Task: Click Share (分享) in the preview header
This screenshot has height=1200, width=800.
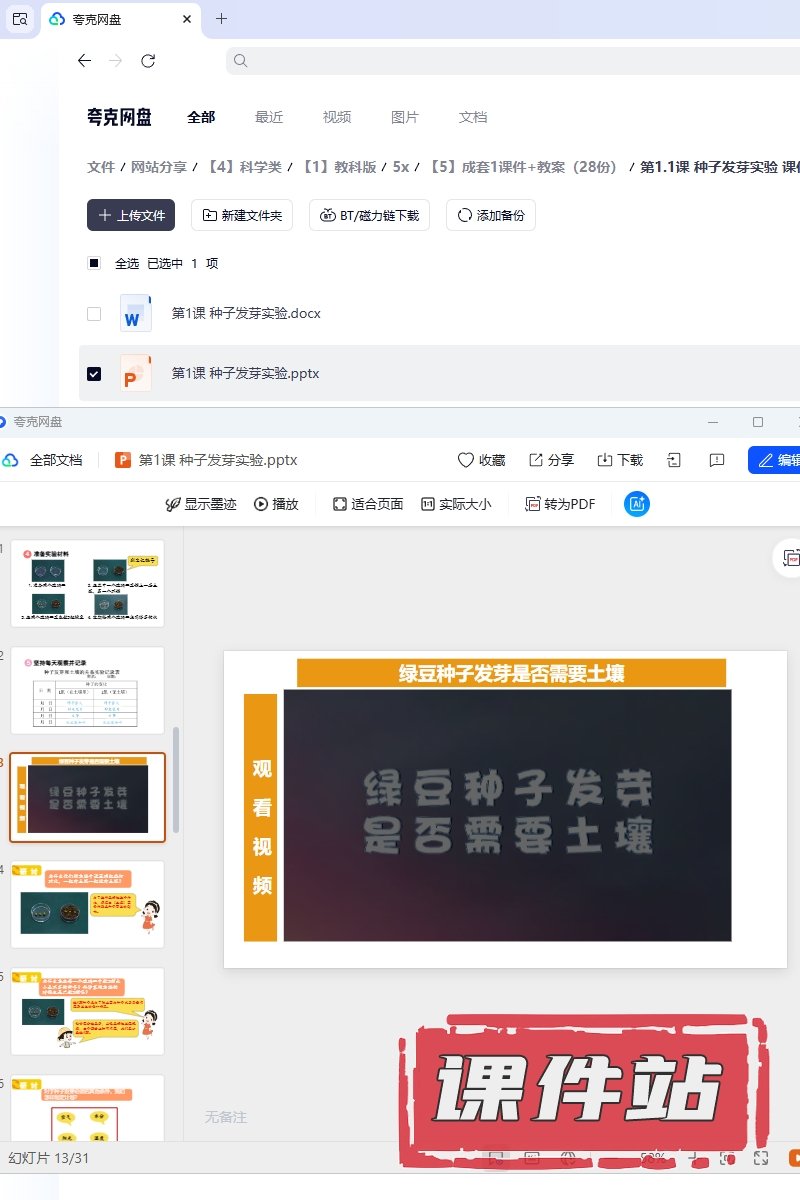Action: click(x=551, y=460)
